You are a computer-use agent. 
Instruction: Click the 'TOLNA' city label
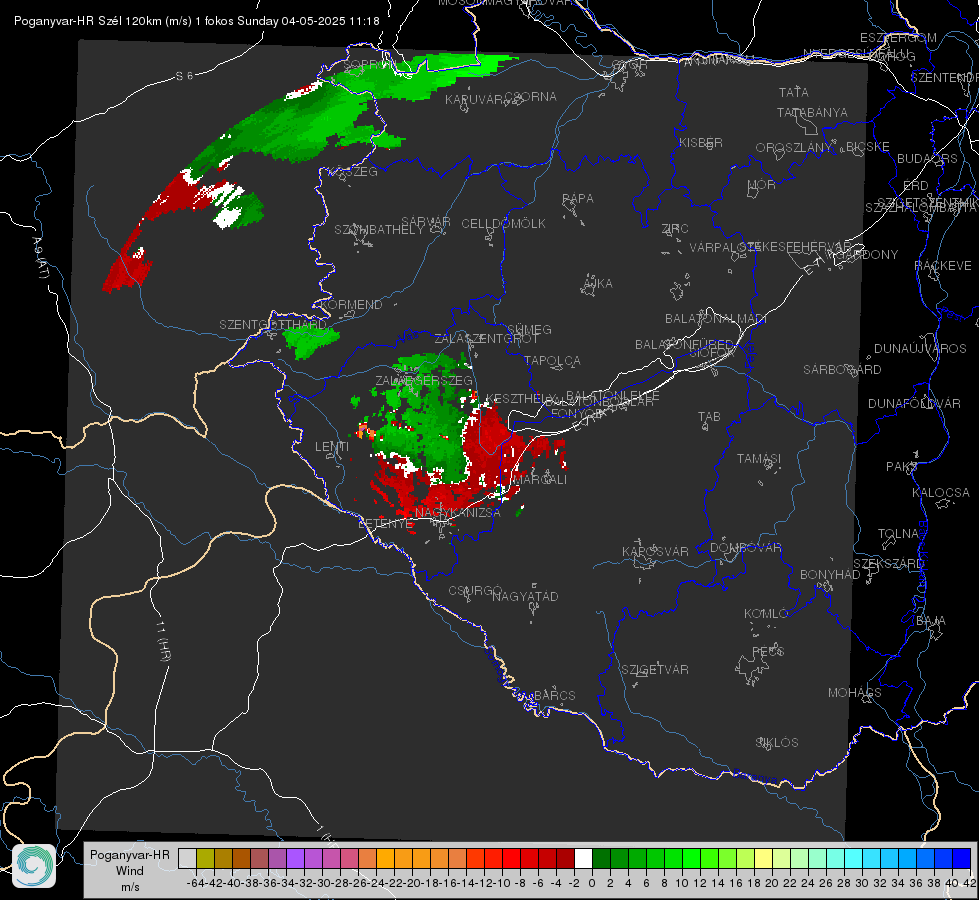tap(898, 534)
